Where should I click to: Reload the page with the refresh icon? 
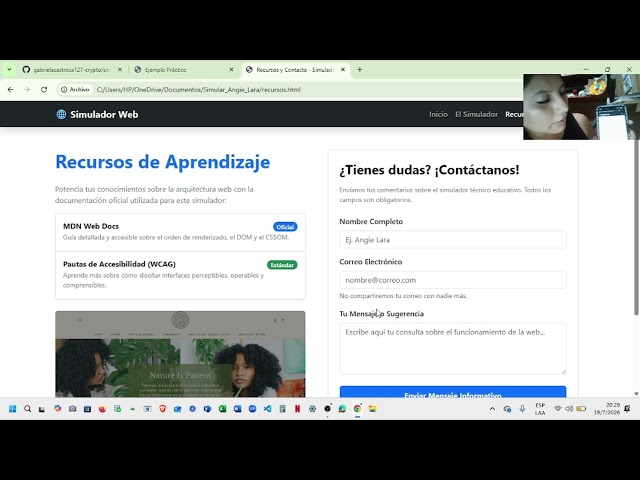point(44,89)
